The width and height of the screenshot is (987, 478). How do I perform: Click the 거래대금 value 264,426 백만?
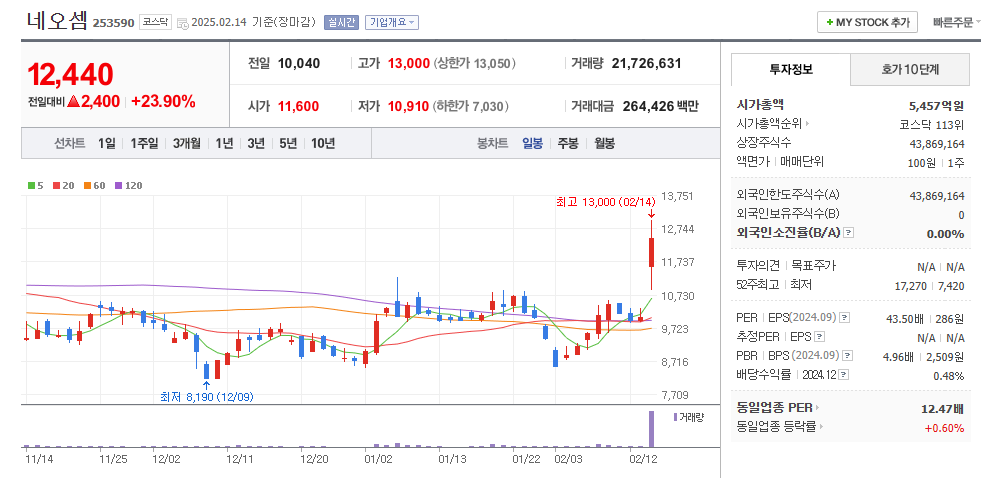[660, 106]
